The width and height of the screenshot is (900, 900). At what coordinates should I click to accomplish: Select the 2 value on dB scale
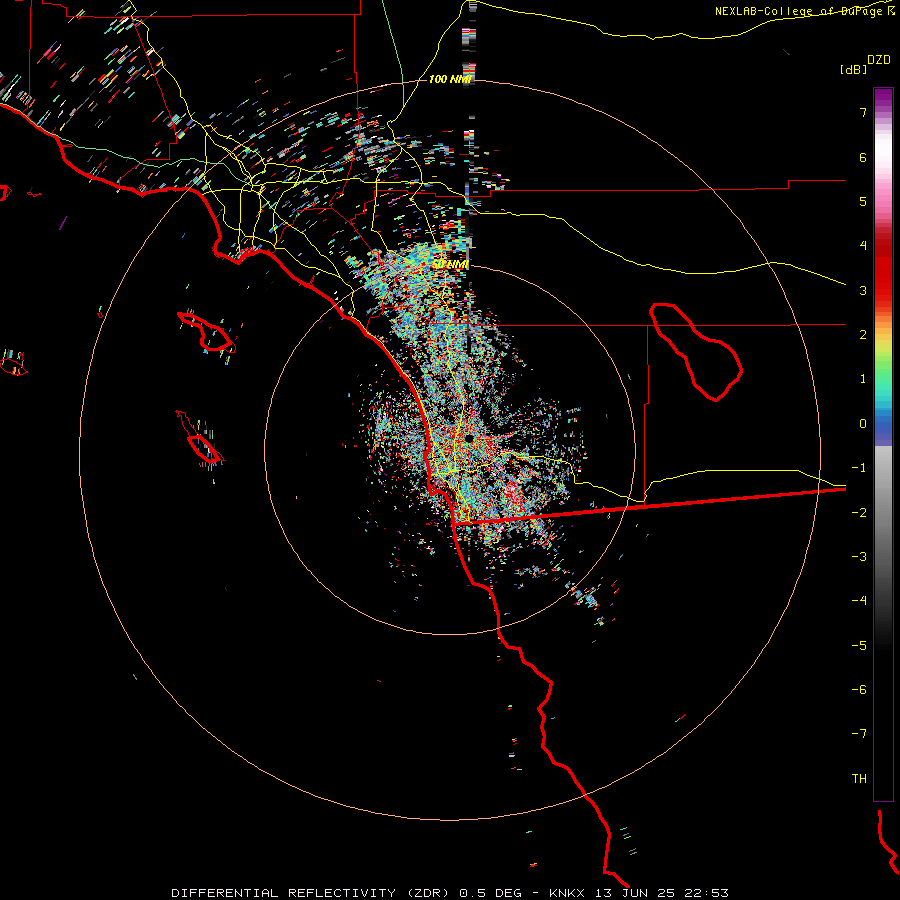click(x=863, y=335)
